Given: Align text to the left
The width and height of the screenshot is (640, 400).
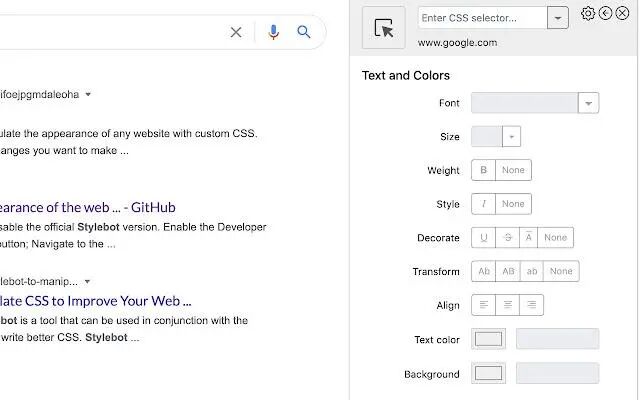Looking at the screenshot, I should pos(484,305).
